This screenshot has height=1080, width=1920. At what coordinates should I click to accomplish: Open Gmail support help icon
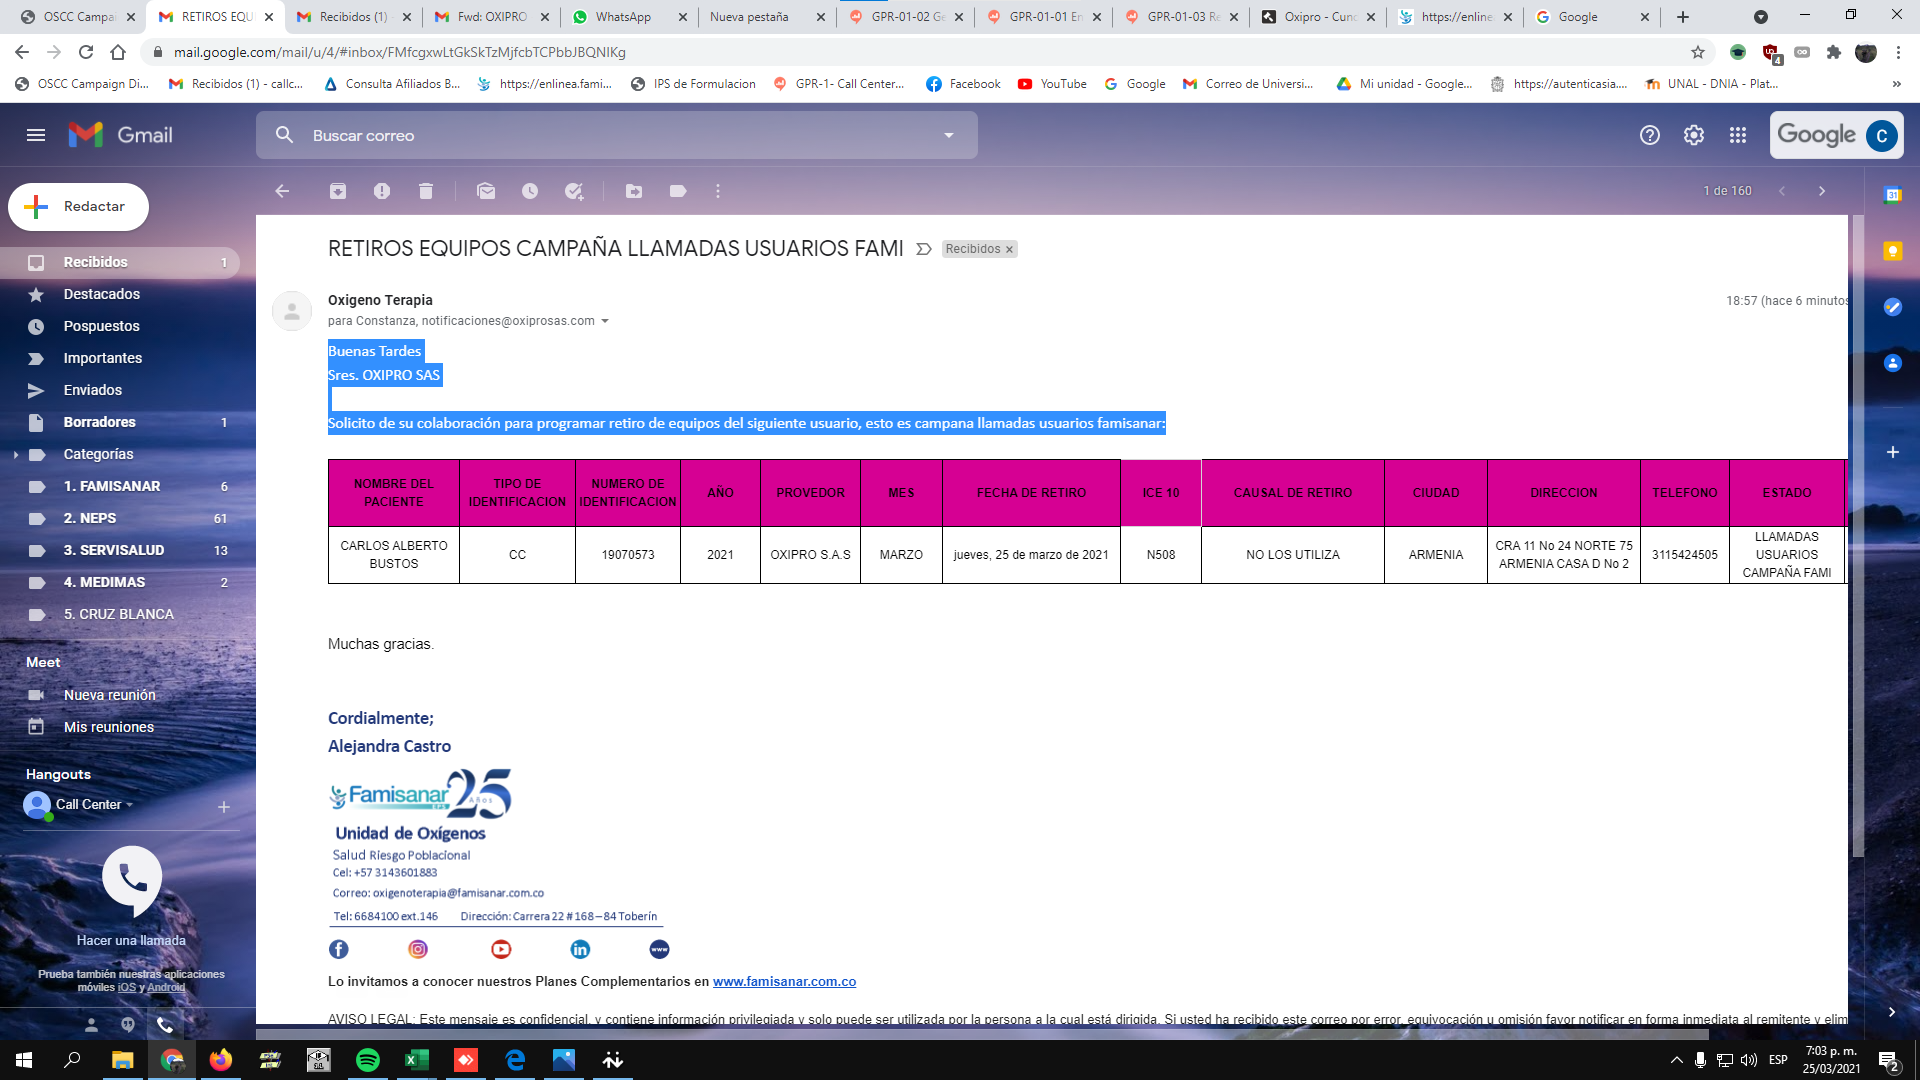pyautogui.click(x=1650, y=135)
